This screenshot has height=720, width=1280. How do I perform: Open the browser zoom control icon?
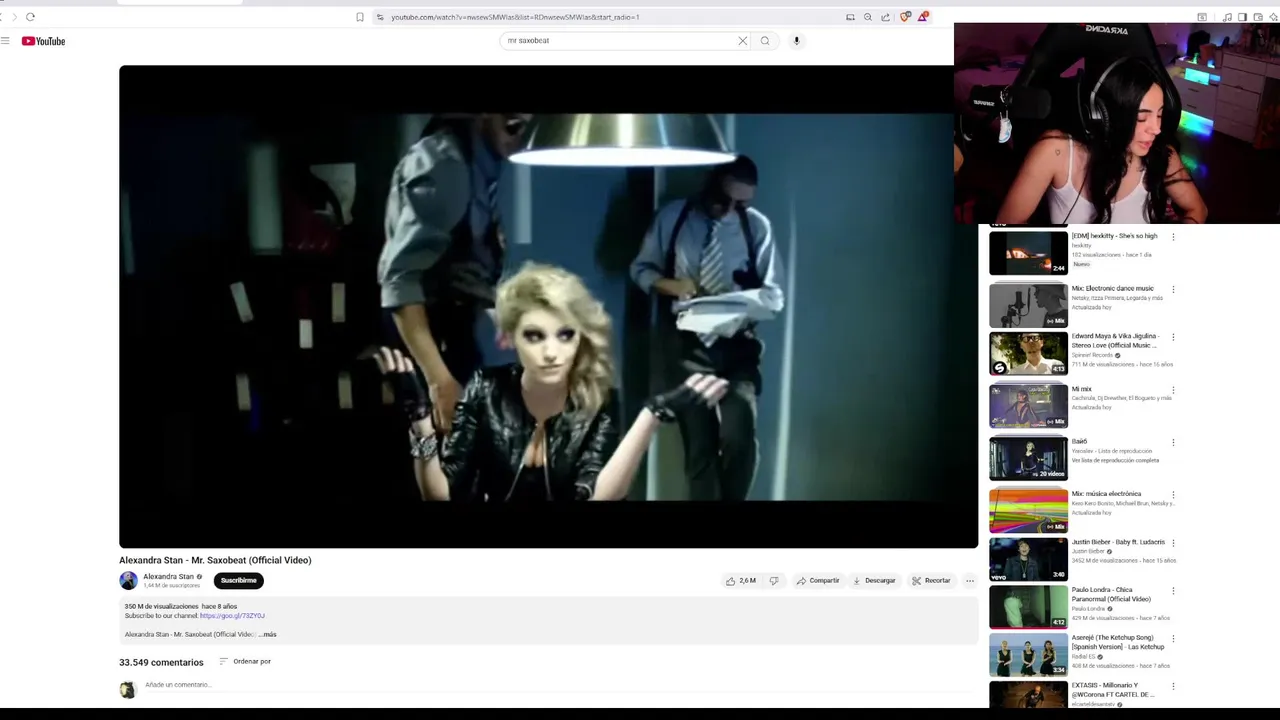(868, 17)
